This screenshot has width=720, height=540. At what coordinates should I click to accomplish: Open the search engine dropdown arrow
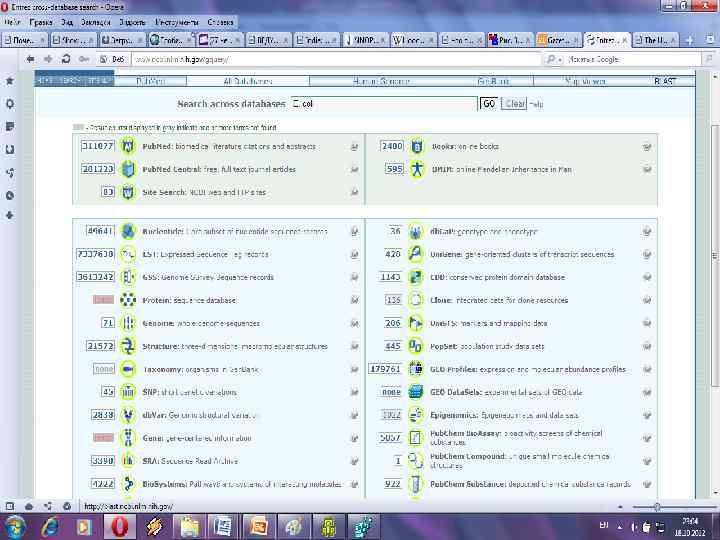560,59
